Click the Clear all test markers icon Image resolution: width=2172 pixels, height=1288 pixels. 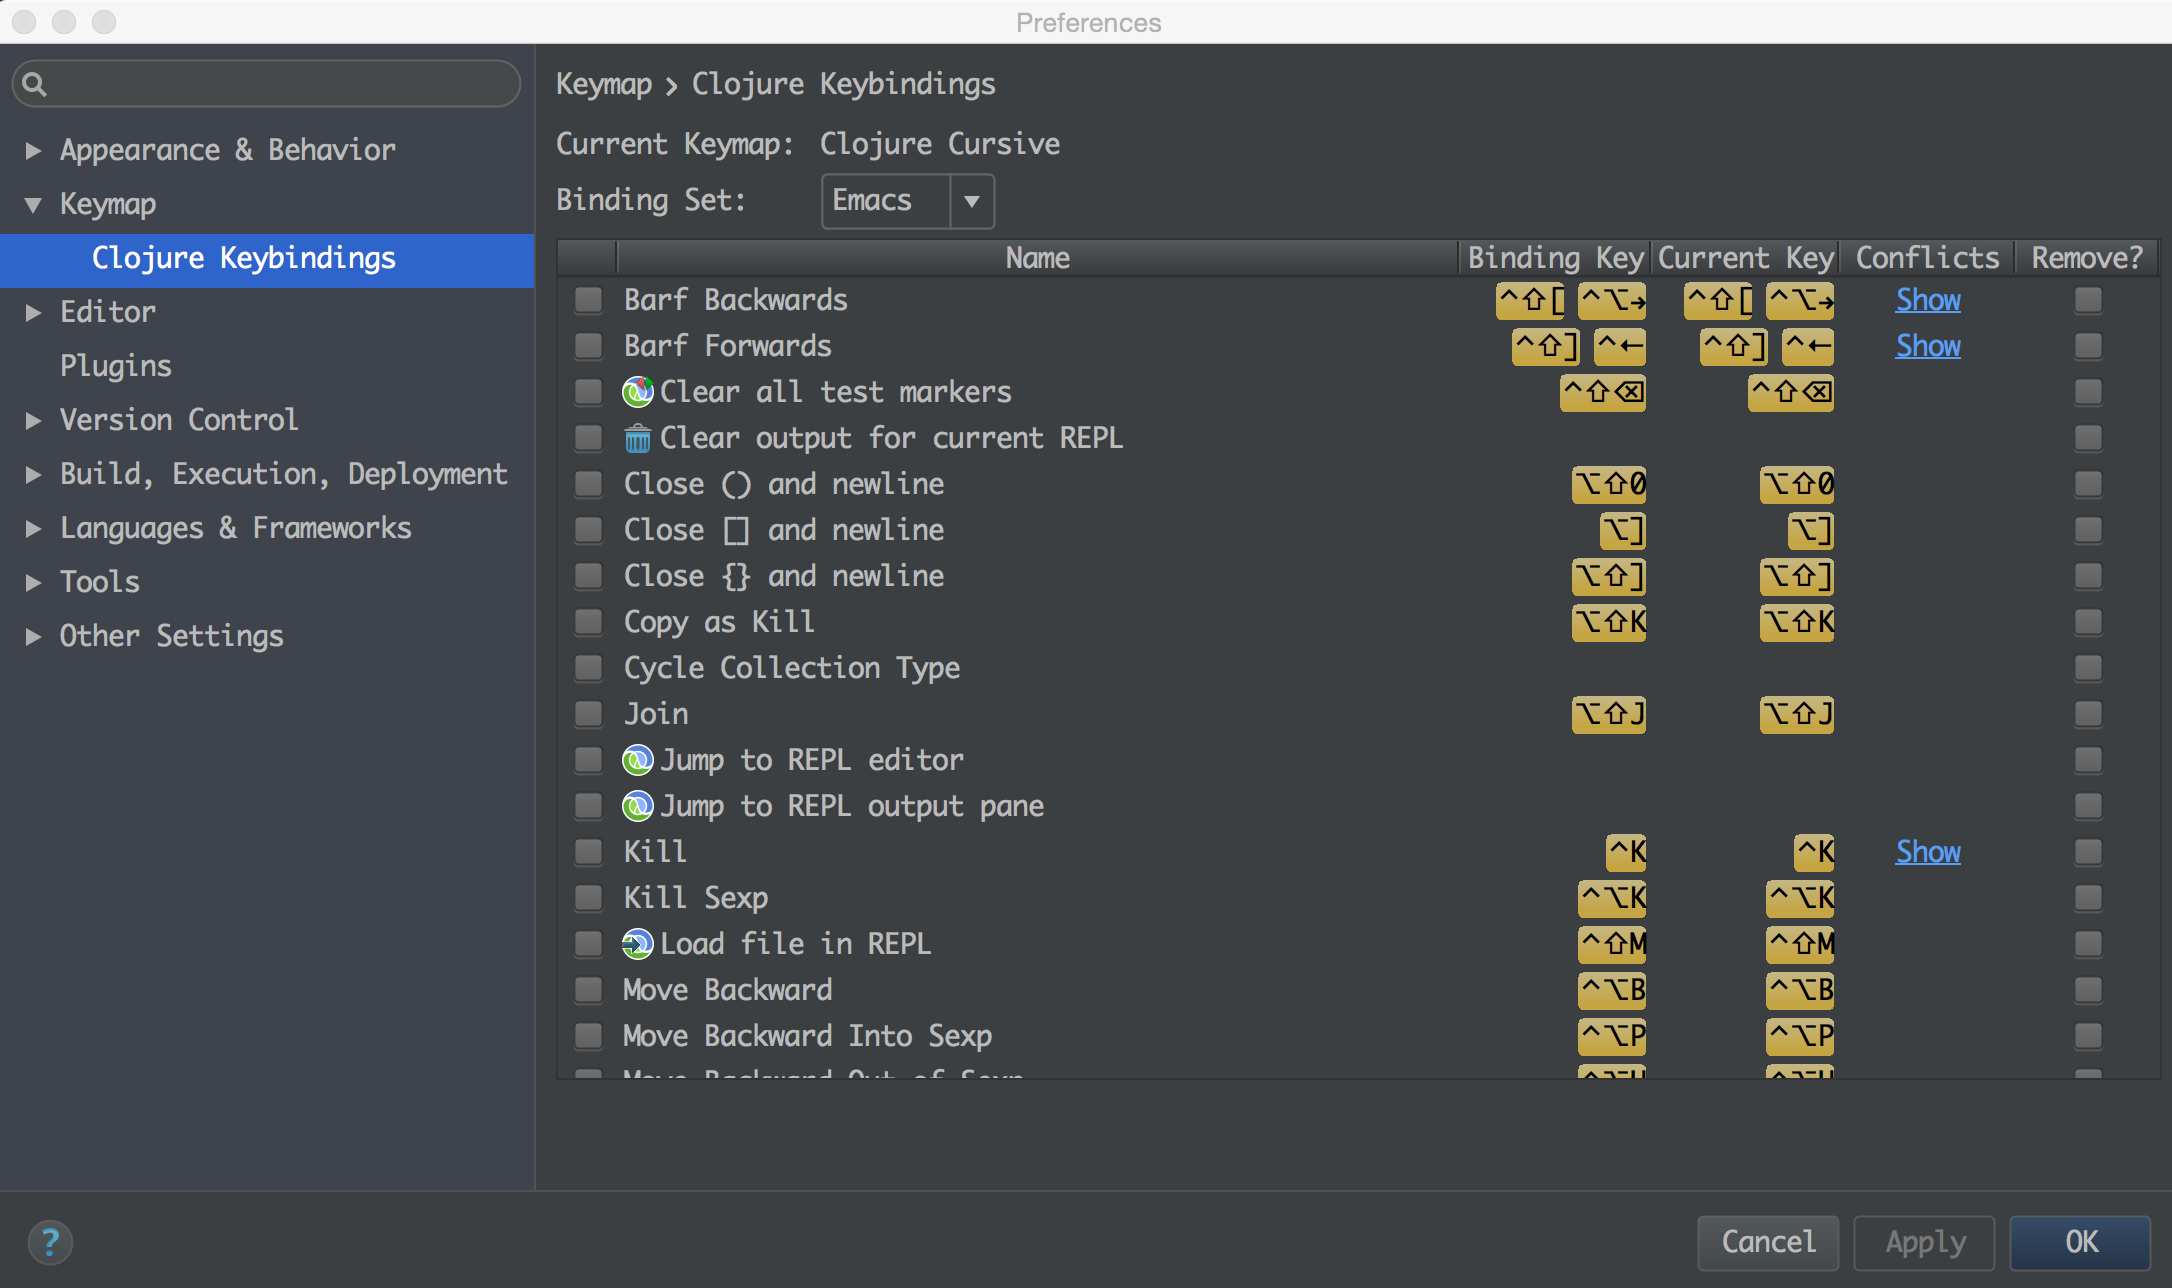[x=637, y=392]
